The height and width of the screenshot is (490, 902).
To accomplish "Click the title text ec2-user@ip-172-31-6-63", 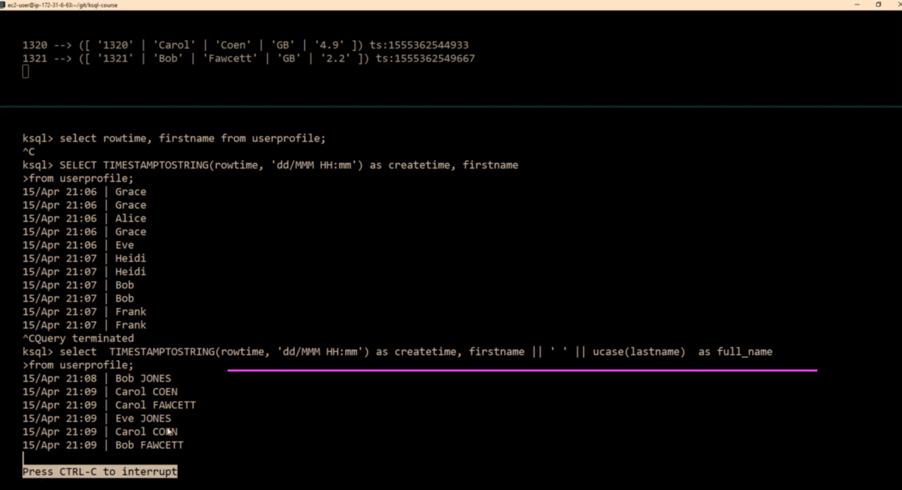I will click(x=62, y=5).
